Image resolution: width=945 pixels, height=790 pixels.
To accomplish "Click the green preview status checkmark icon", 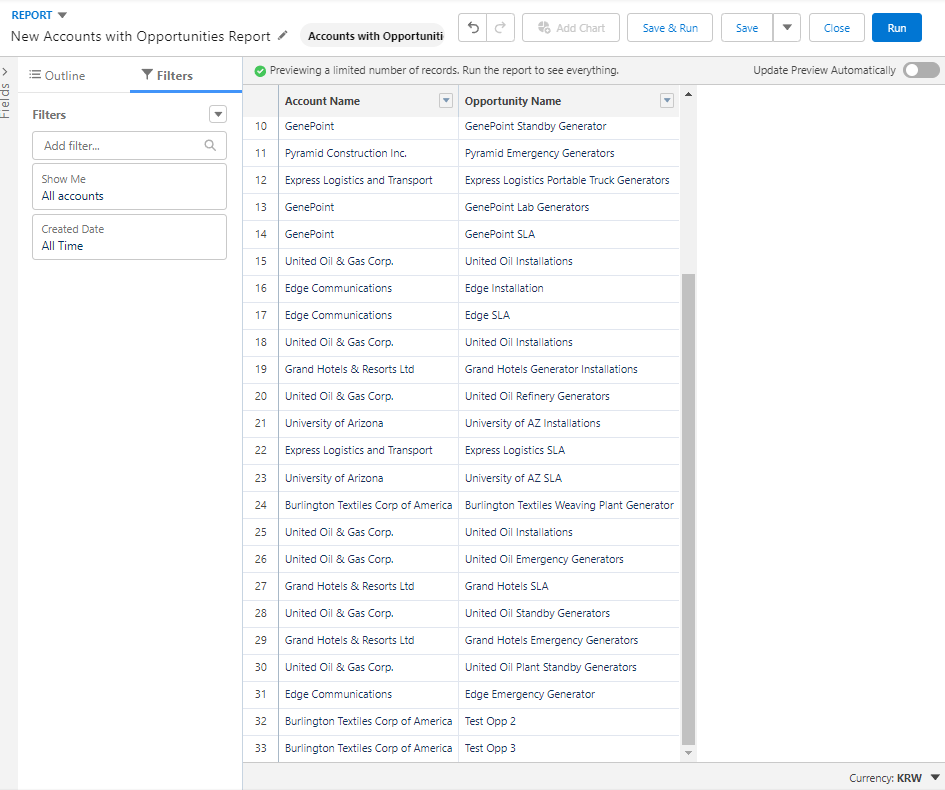I will [x=260, y=71].
